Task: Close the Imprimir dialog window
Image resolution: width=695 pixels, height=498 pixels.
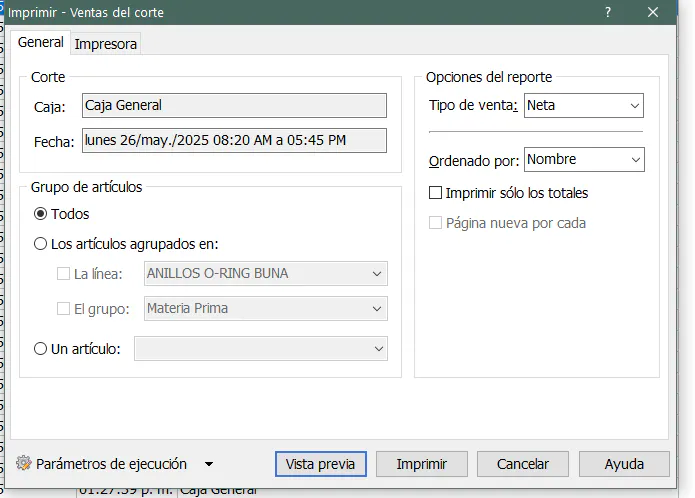Action: click(x=653, y=13)
